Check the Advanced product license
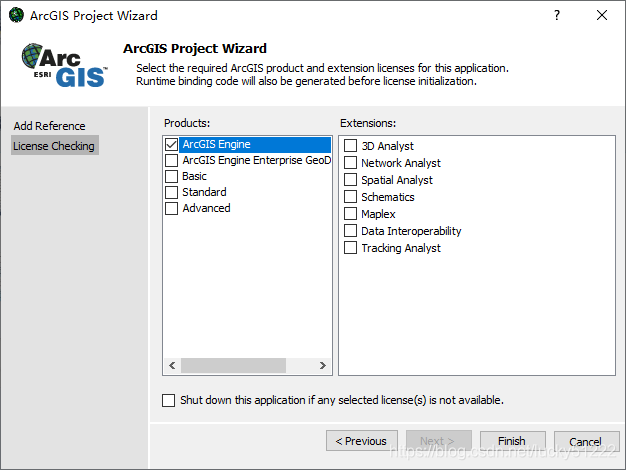626x470 pixels. (172, 208)
